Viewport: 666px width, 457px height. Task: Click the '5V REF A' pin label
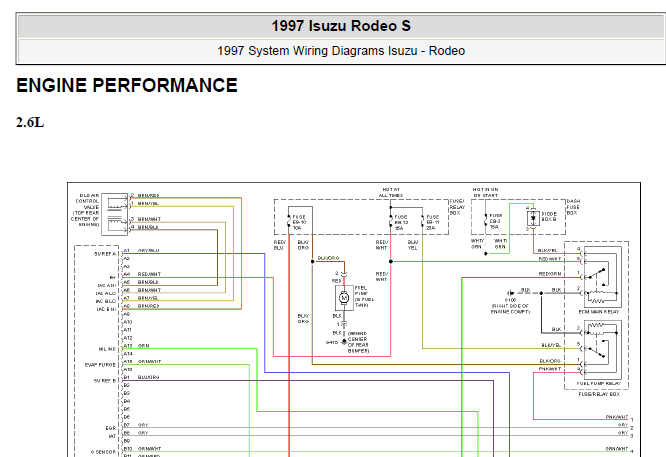(x=105, y=254)
